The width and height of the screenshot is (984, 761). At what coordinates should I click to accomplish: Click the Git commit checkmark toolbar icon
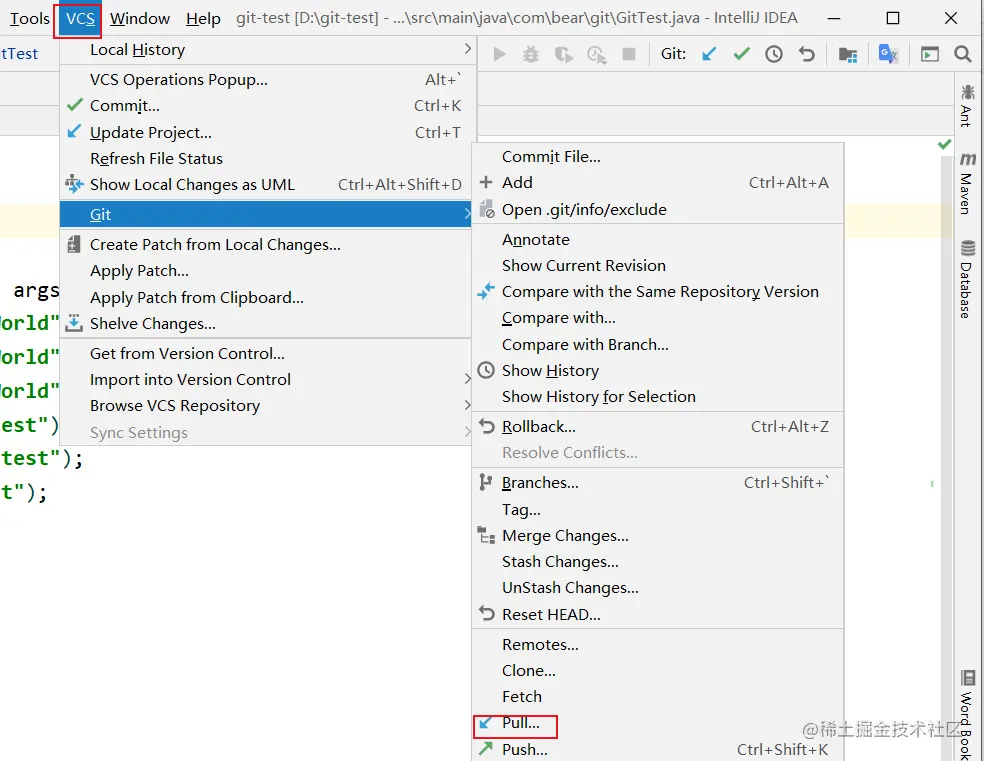pyautogui.click(x=741, y=54)
